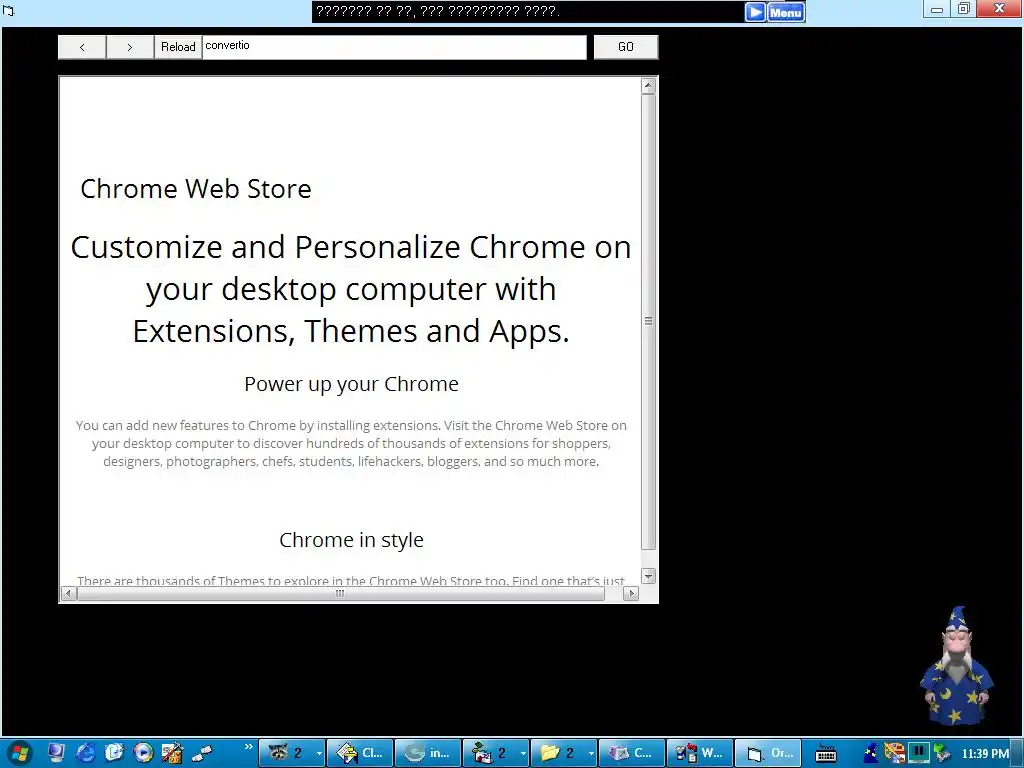This screenshot has height=768, width=1024.
Task: Switch to the 'W...' taskbar window
Action: coord(699,753)
